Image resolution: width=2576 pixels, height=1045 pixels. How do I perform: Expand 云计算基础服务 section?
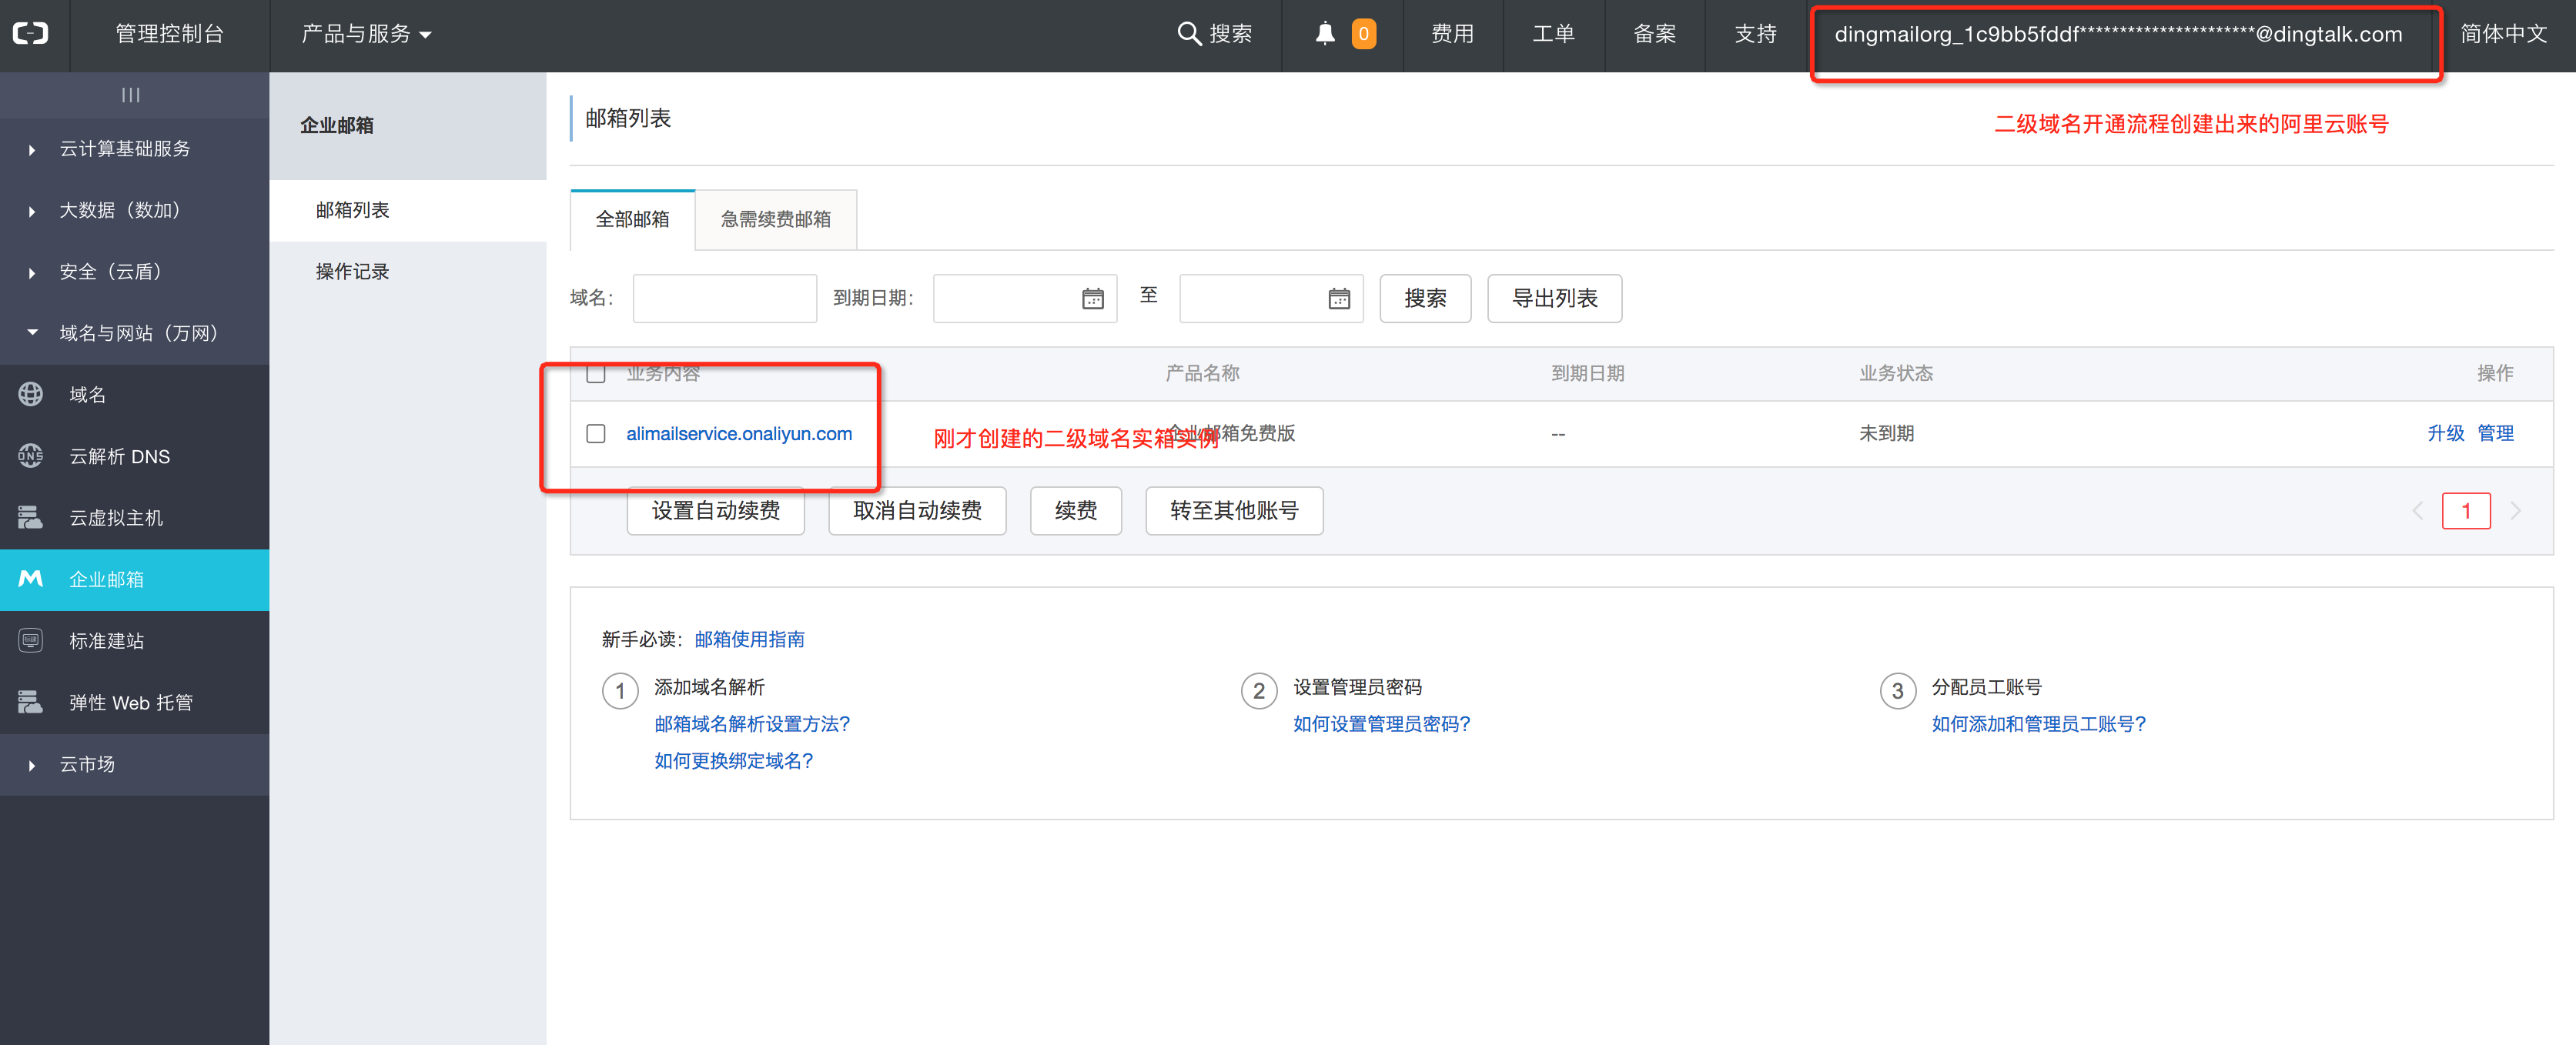pyautogui.click(x=124, y=149)
